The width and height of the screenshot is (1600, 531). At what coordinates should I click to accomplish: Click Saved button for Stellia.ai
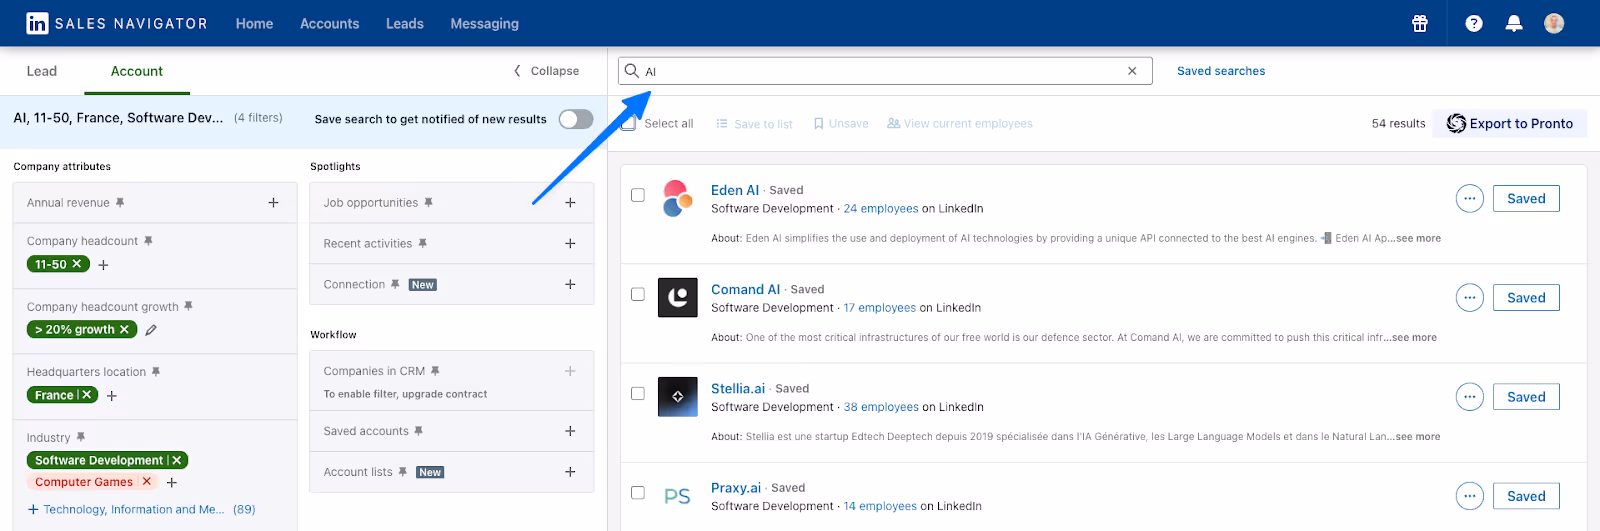tap(1526, 397)
